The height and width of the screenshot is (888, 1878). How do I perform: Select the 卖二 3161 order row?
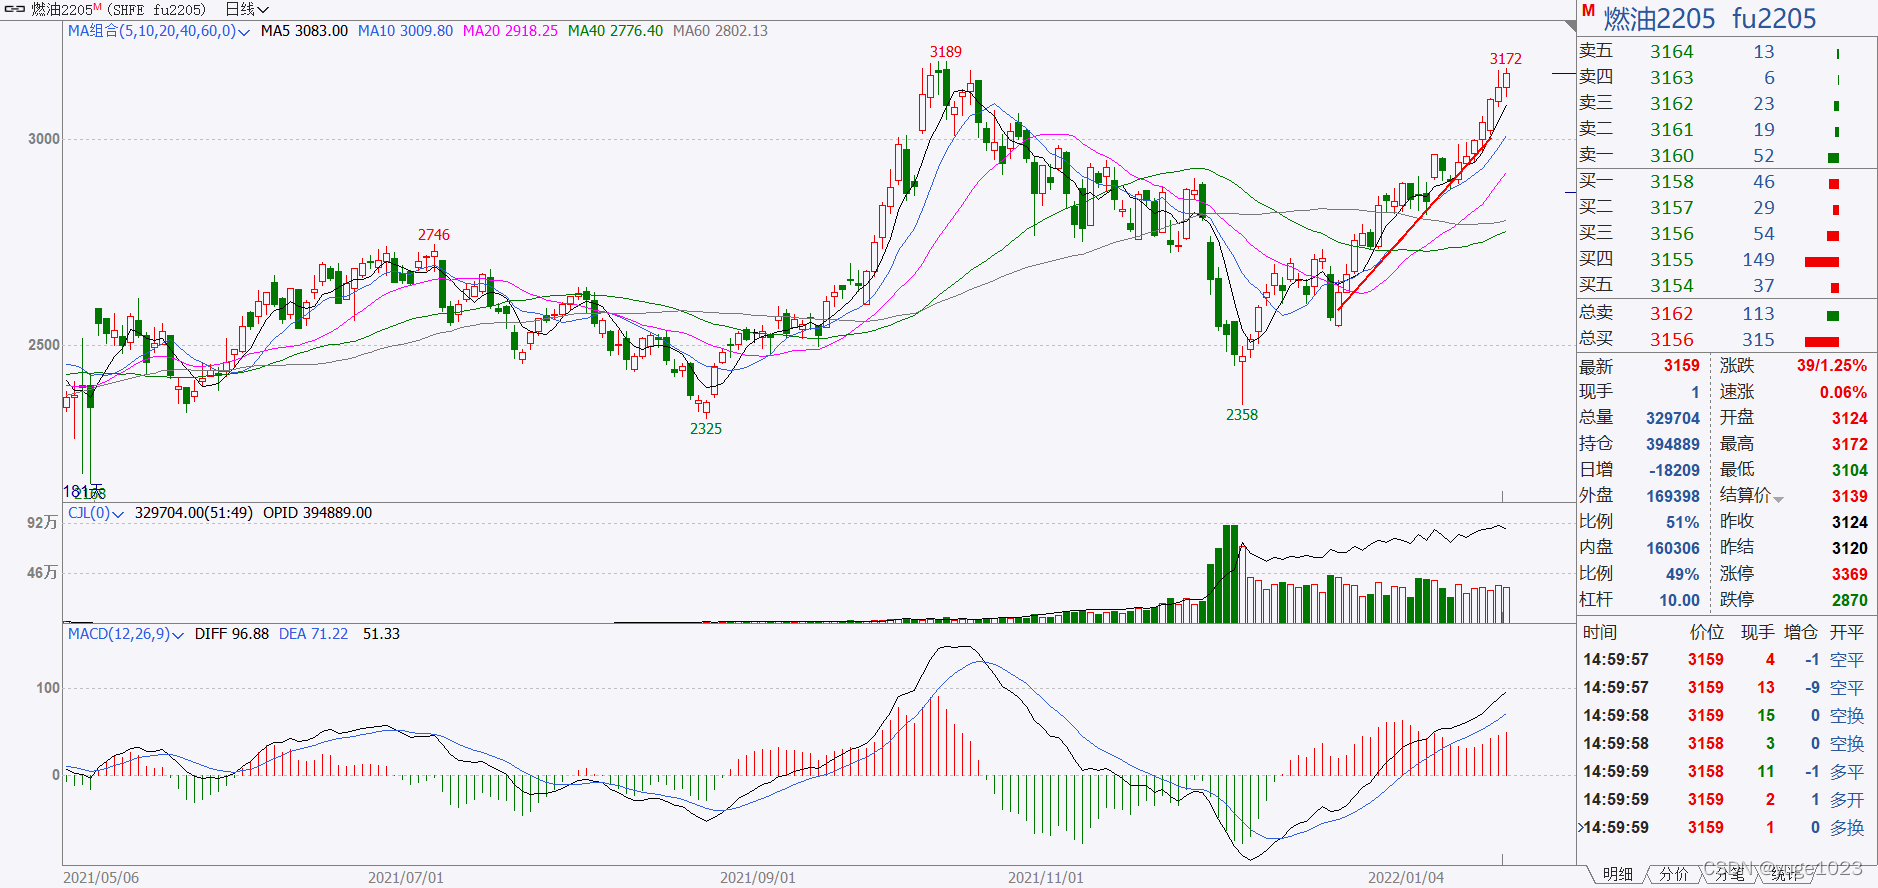click(1727, 130)
